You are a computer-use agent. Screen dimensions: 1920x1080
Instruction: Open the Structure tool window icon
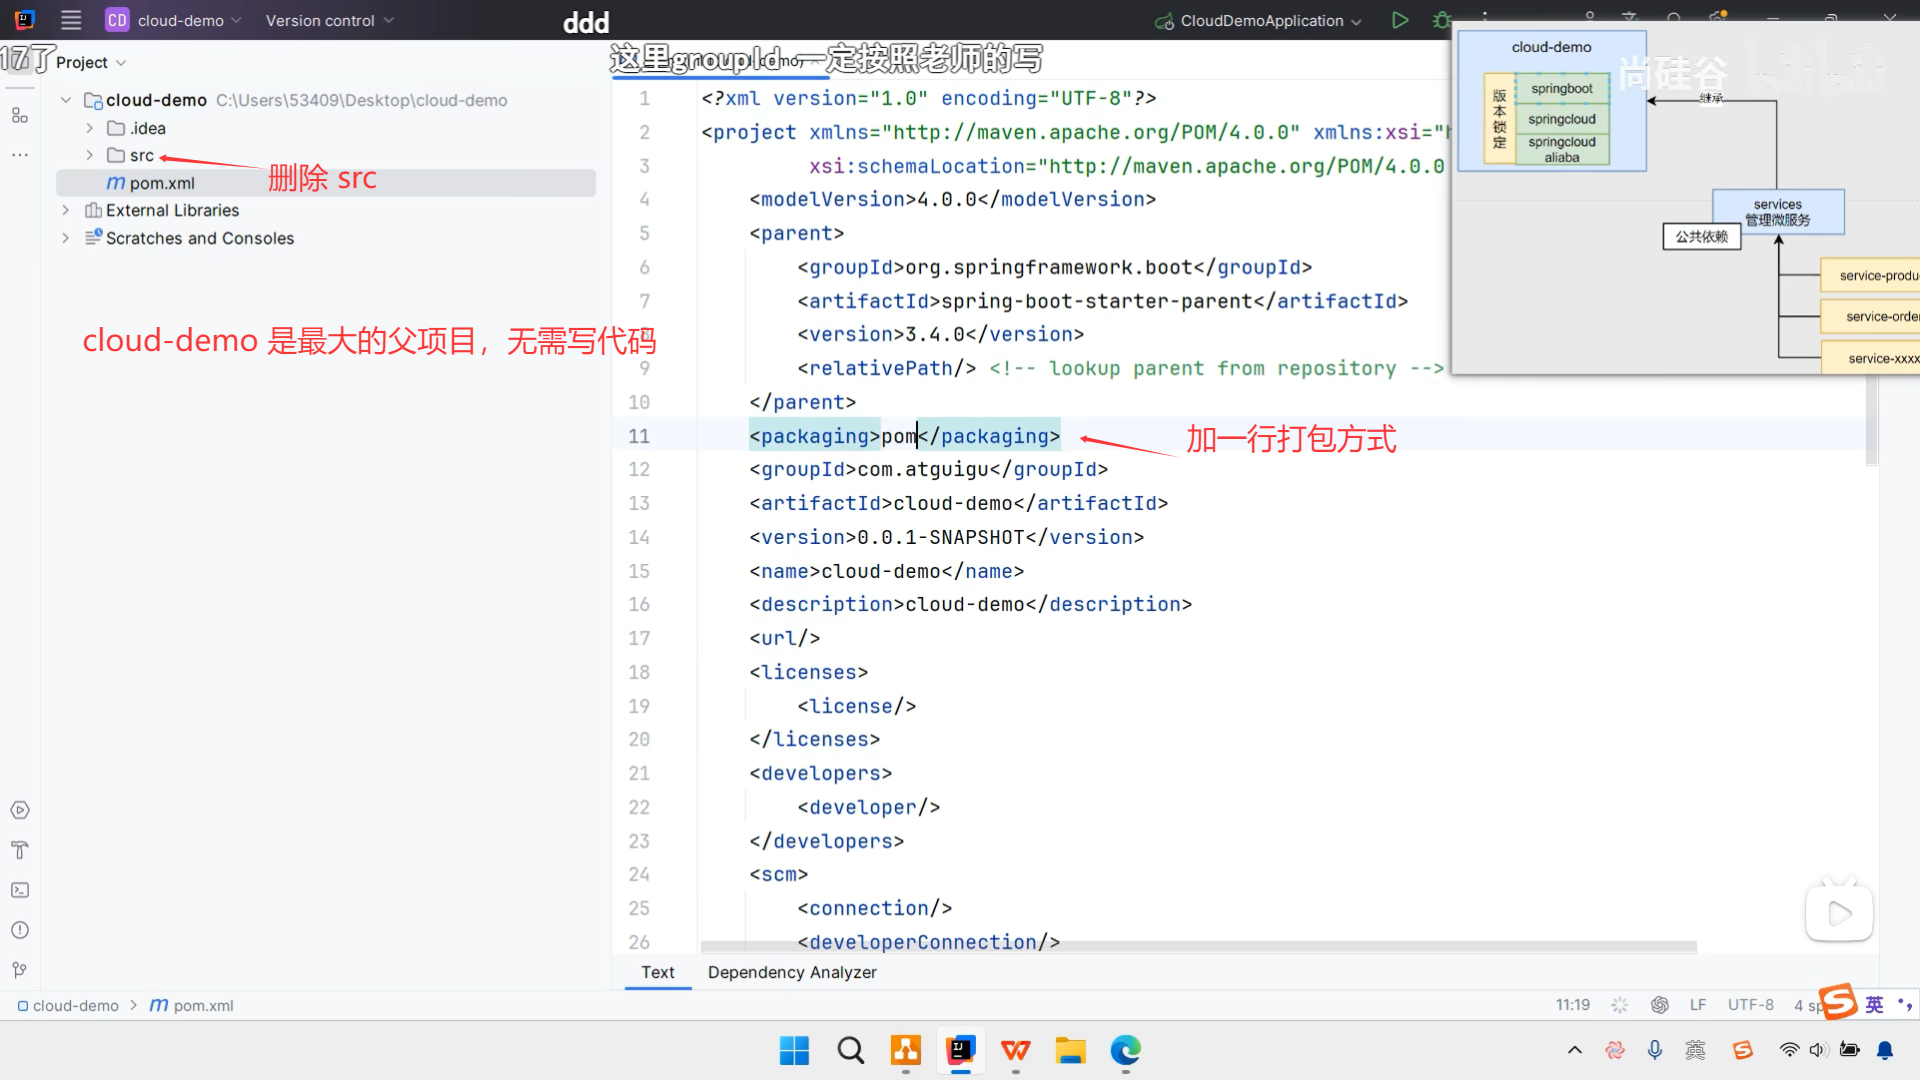20,116
